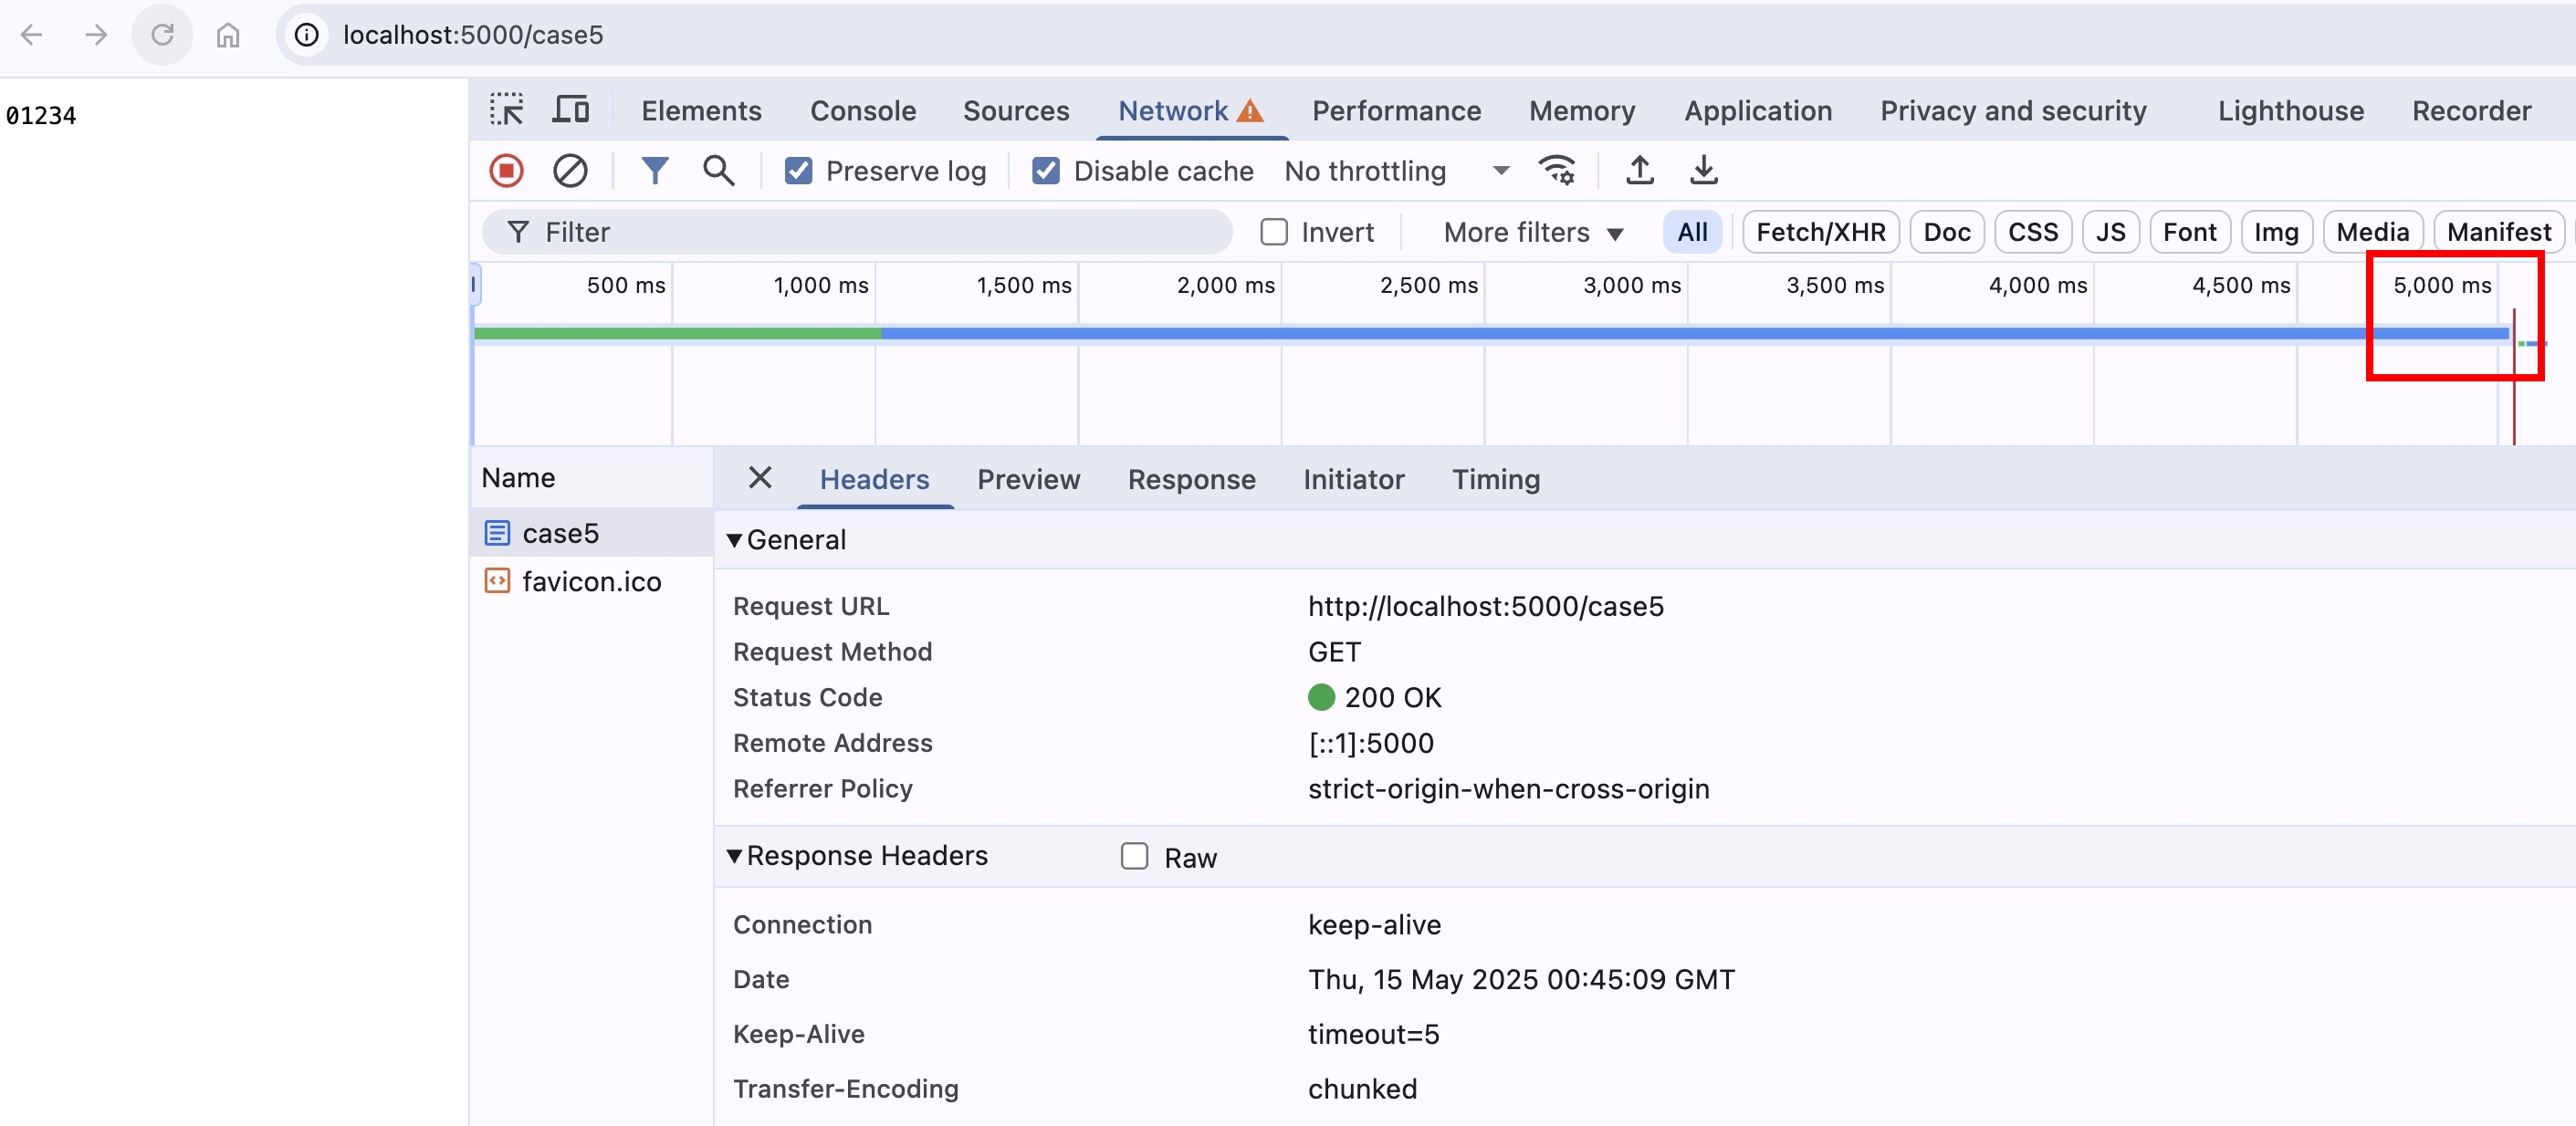Click the favicon.ico file icon
The height and width of the screenshot is (1126, 2576).
(x=497, y=581)
